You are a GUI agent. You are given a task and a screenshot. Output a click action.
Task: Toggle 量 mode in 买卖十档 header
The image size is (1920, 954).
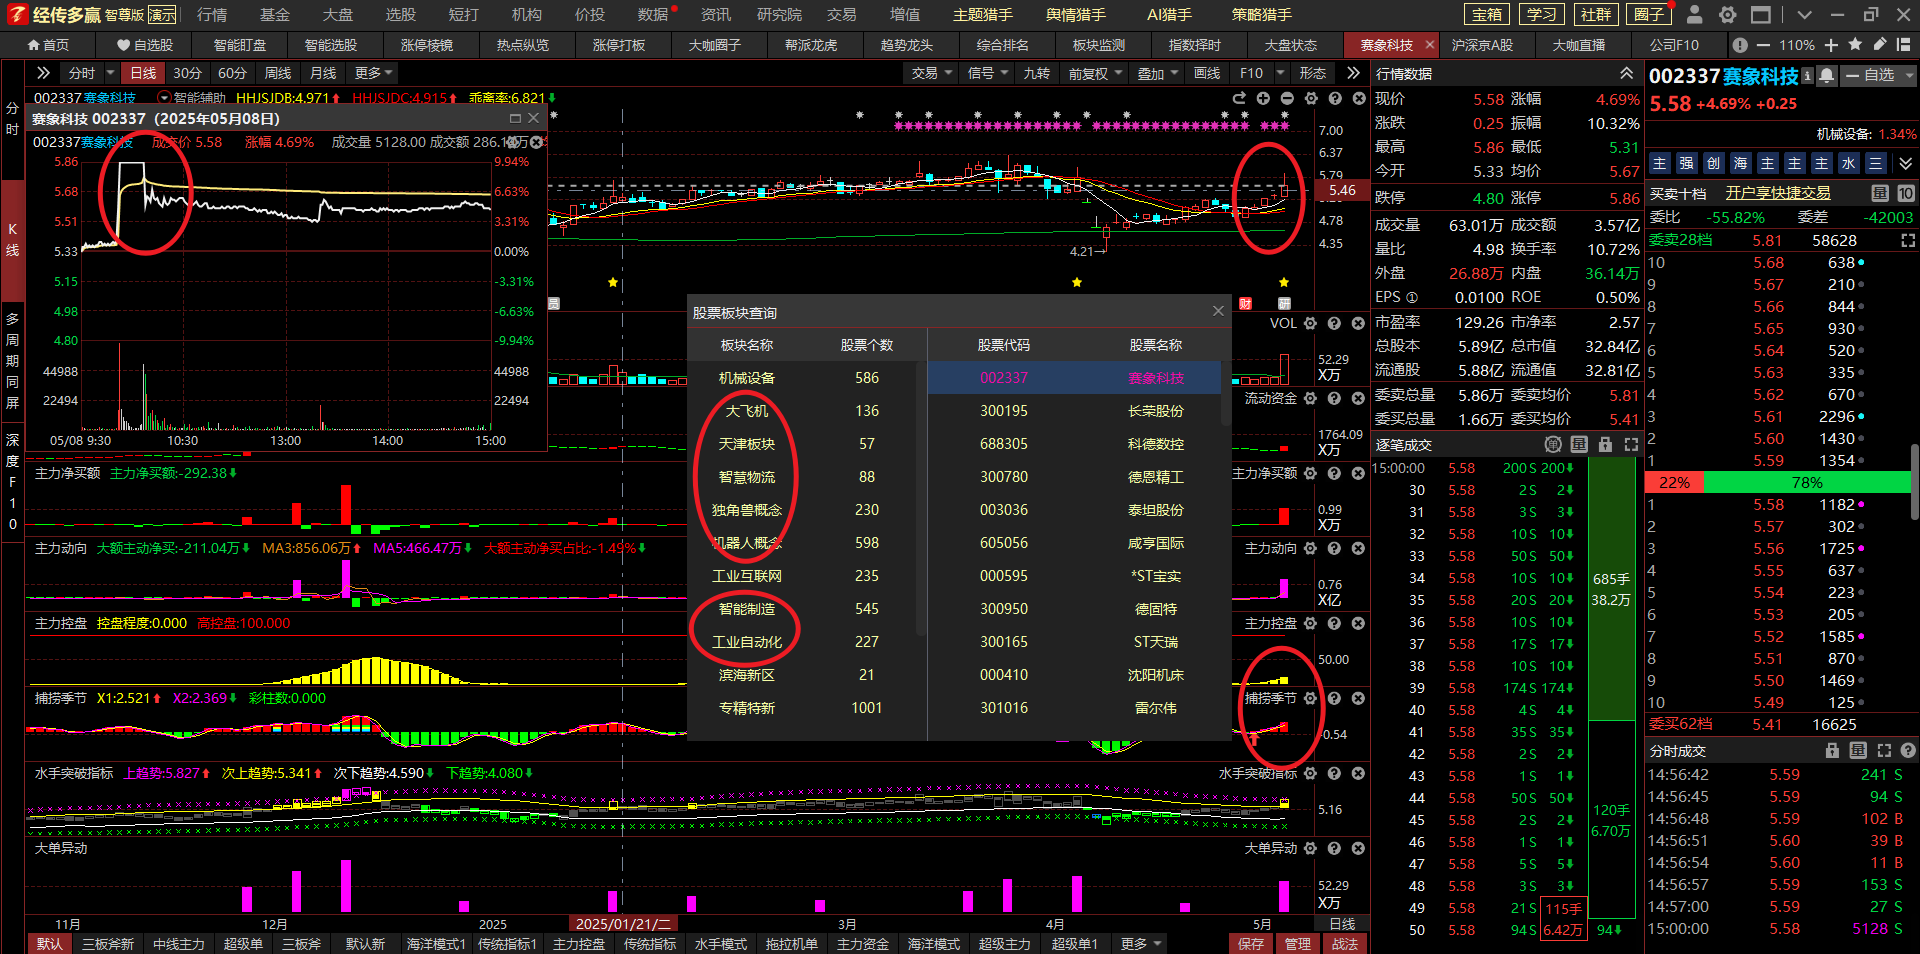pos(1880,193)
